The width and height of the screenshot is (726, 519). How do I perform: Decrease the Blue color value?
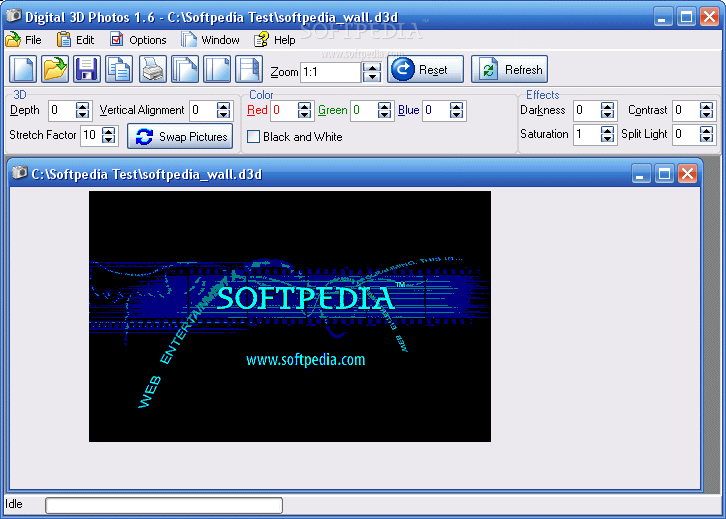(x=456, y=114)
